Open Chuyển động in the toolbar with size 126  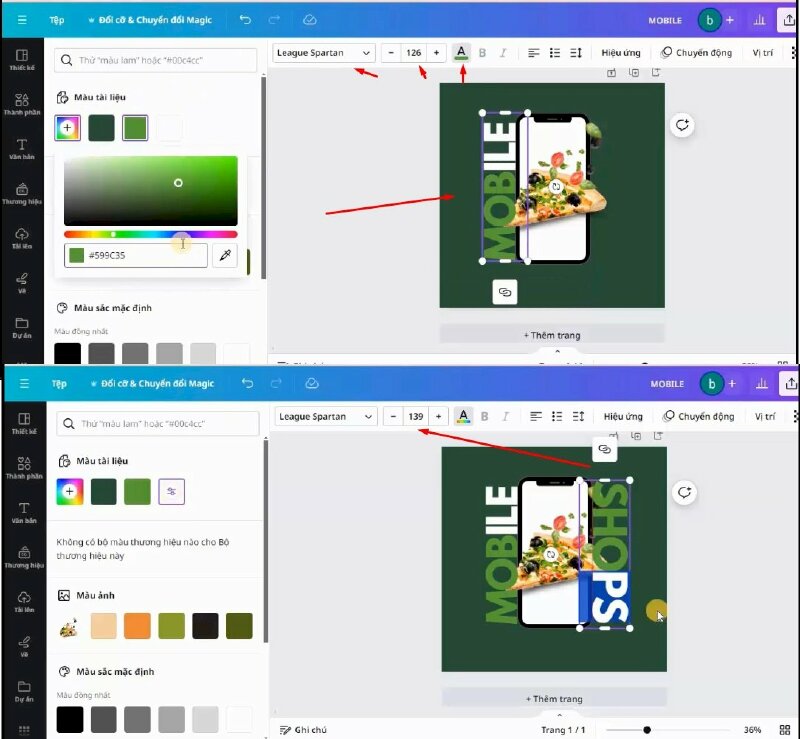tap(697, 53)
